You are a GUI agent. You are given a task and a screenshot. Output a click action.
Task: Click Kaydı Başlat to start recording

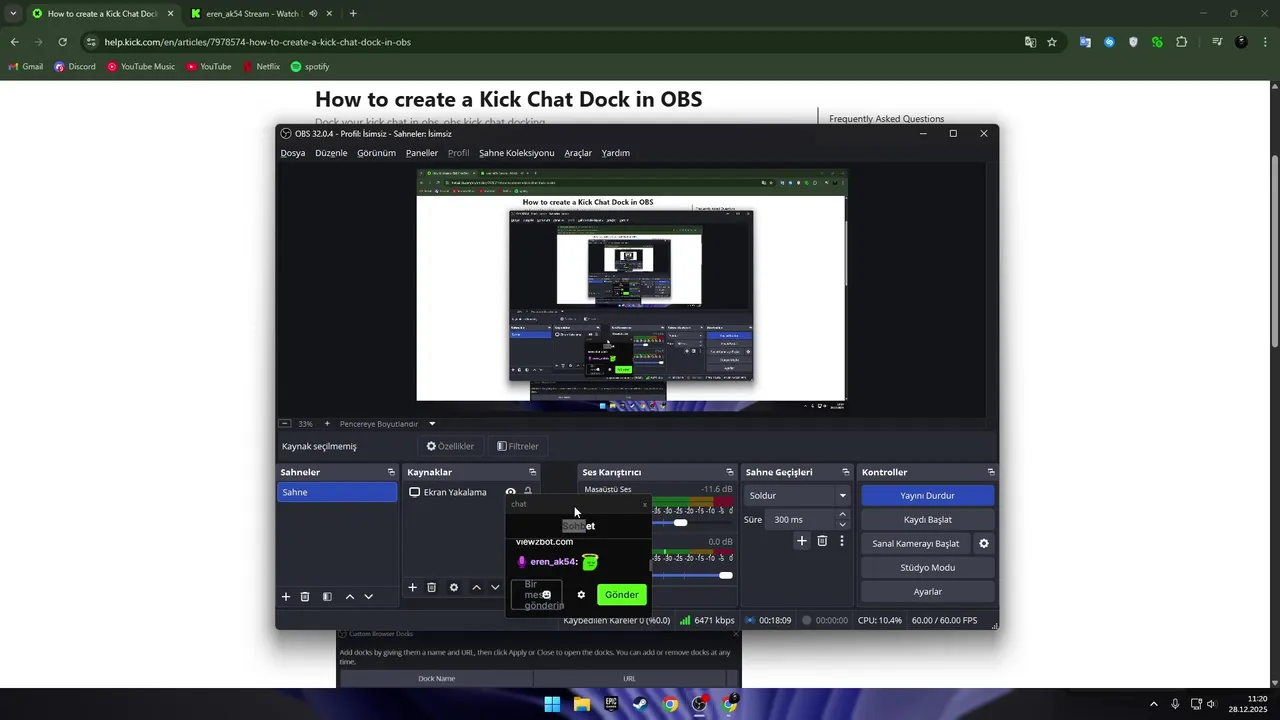[927, 520]
